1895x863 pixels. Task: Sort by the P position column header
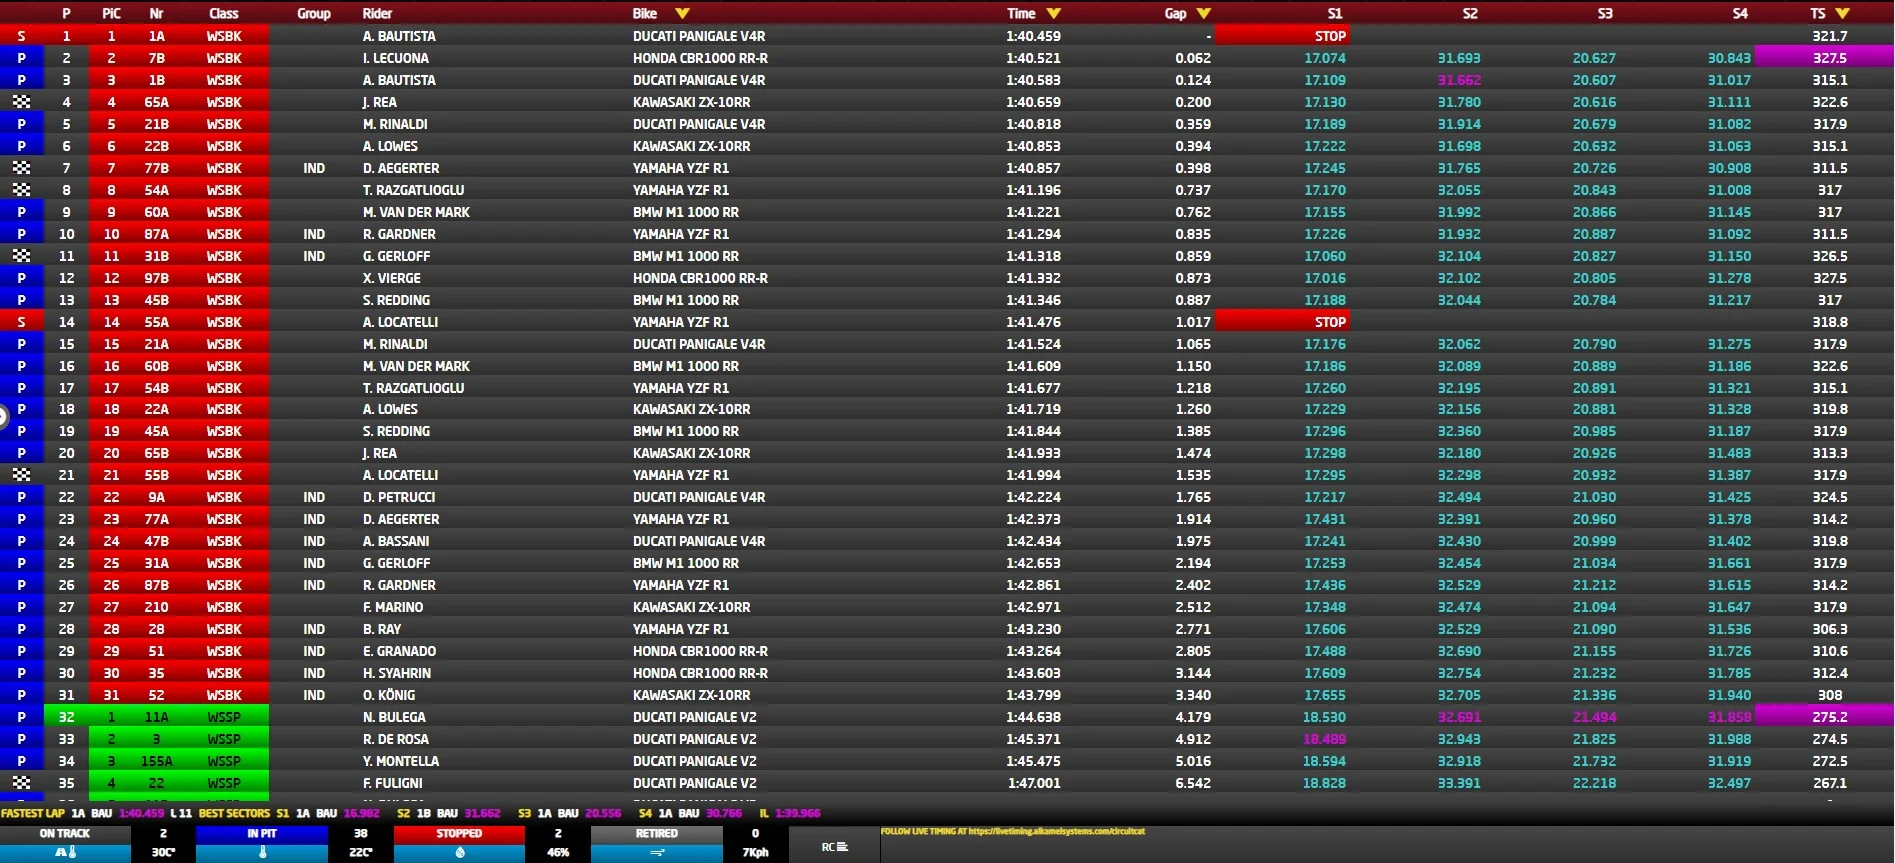66,13
